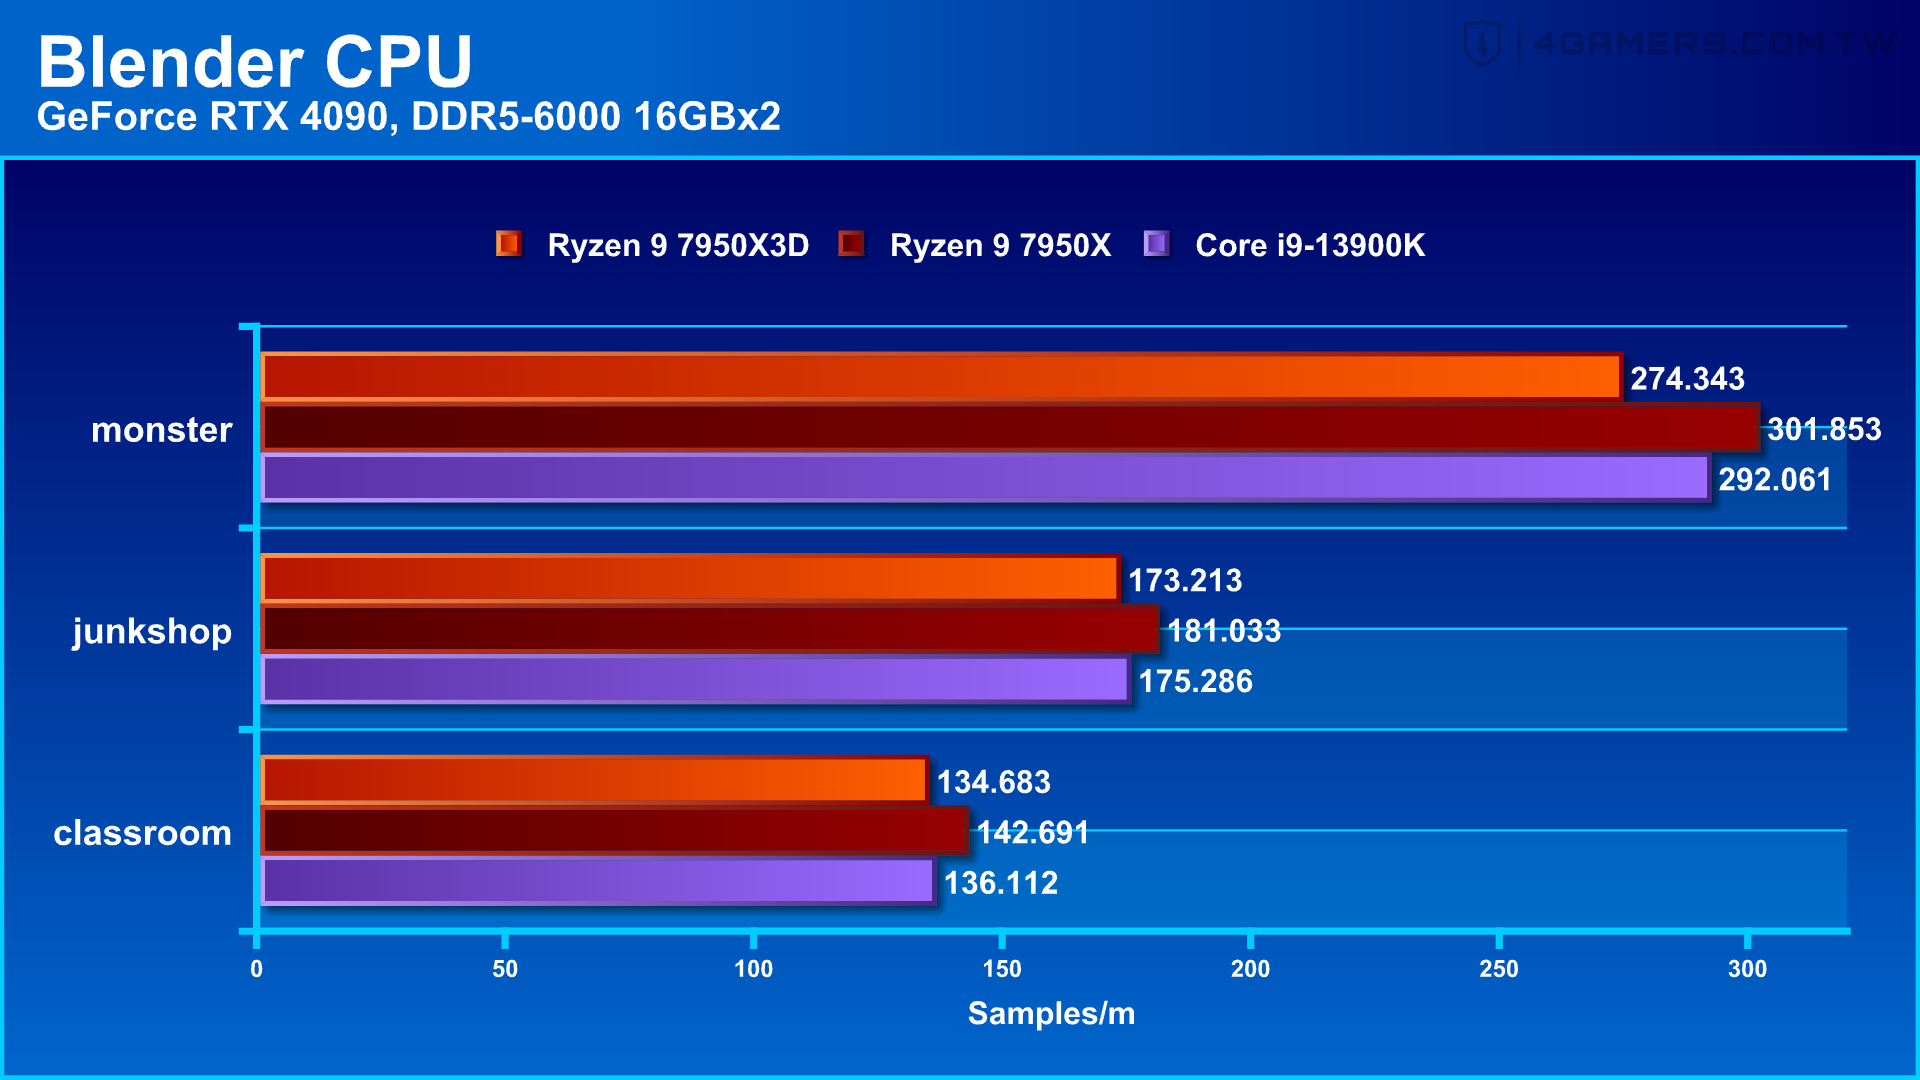1920x1080 pixels.
Task: Select the 'Core i9-13900K' legend label
Action: (1310, 245)
